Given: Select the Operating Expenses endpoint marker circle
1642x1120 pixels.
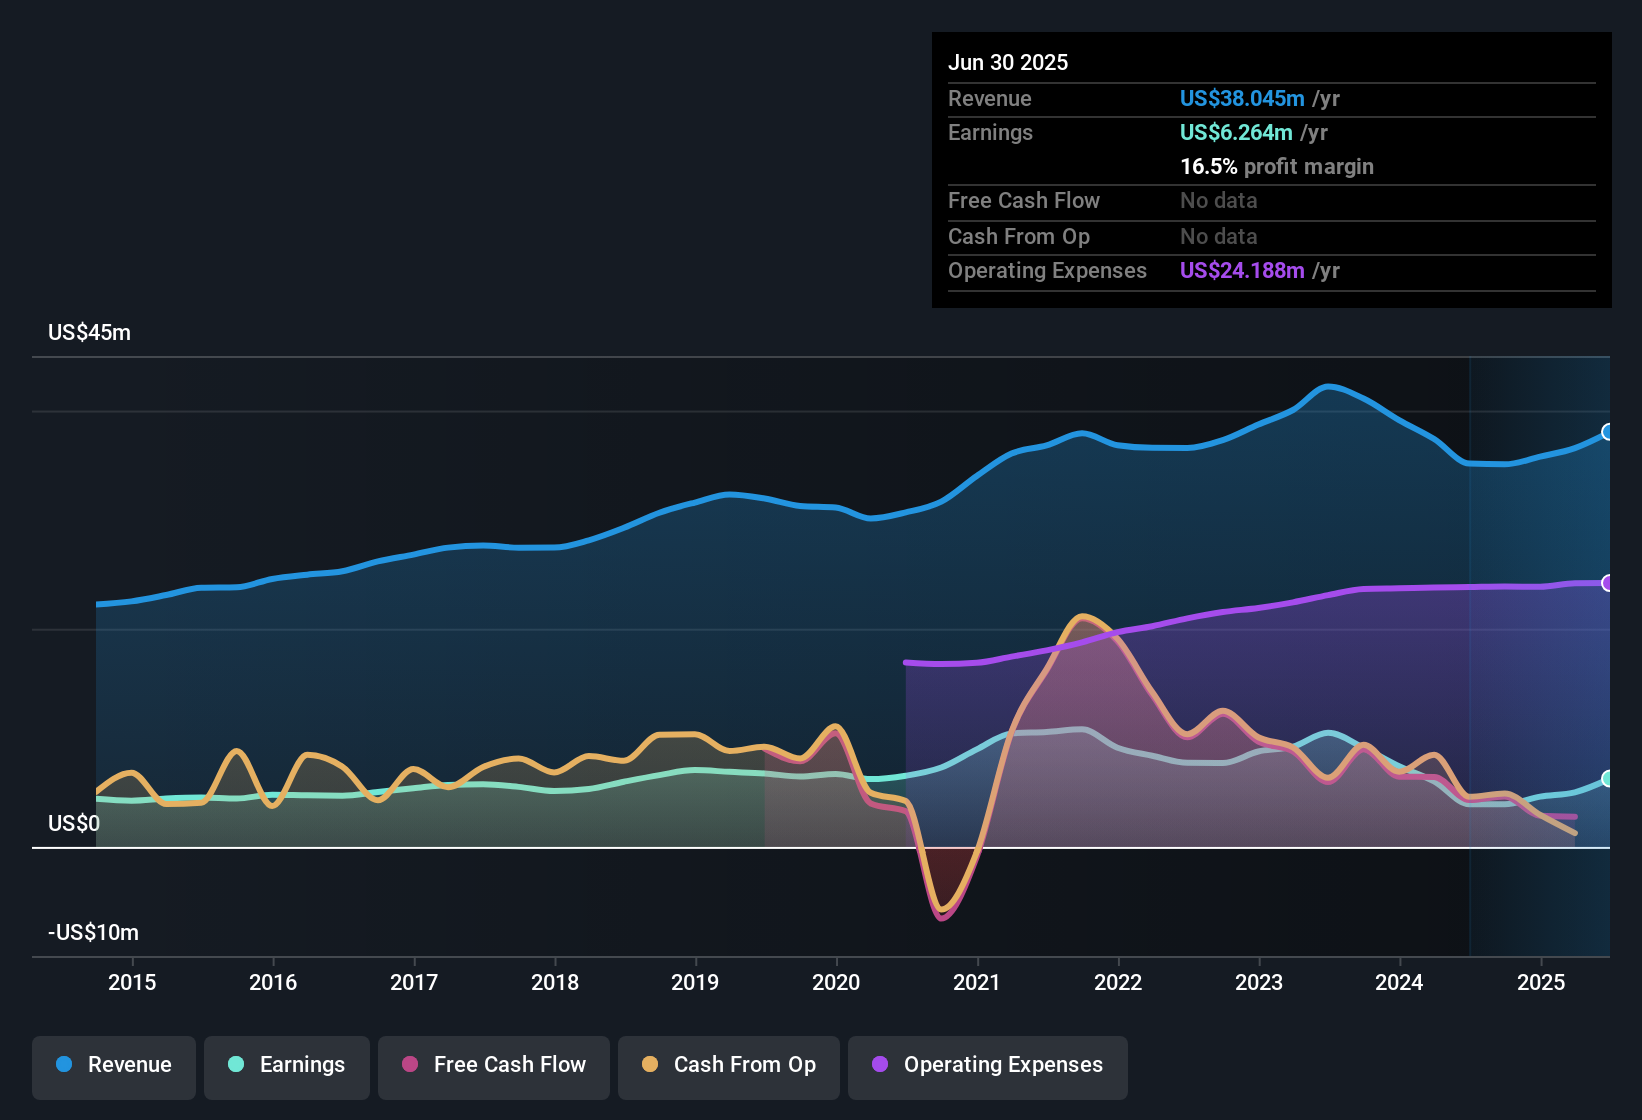Looking at the screenshot, I should 1608,582.
